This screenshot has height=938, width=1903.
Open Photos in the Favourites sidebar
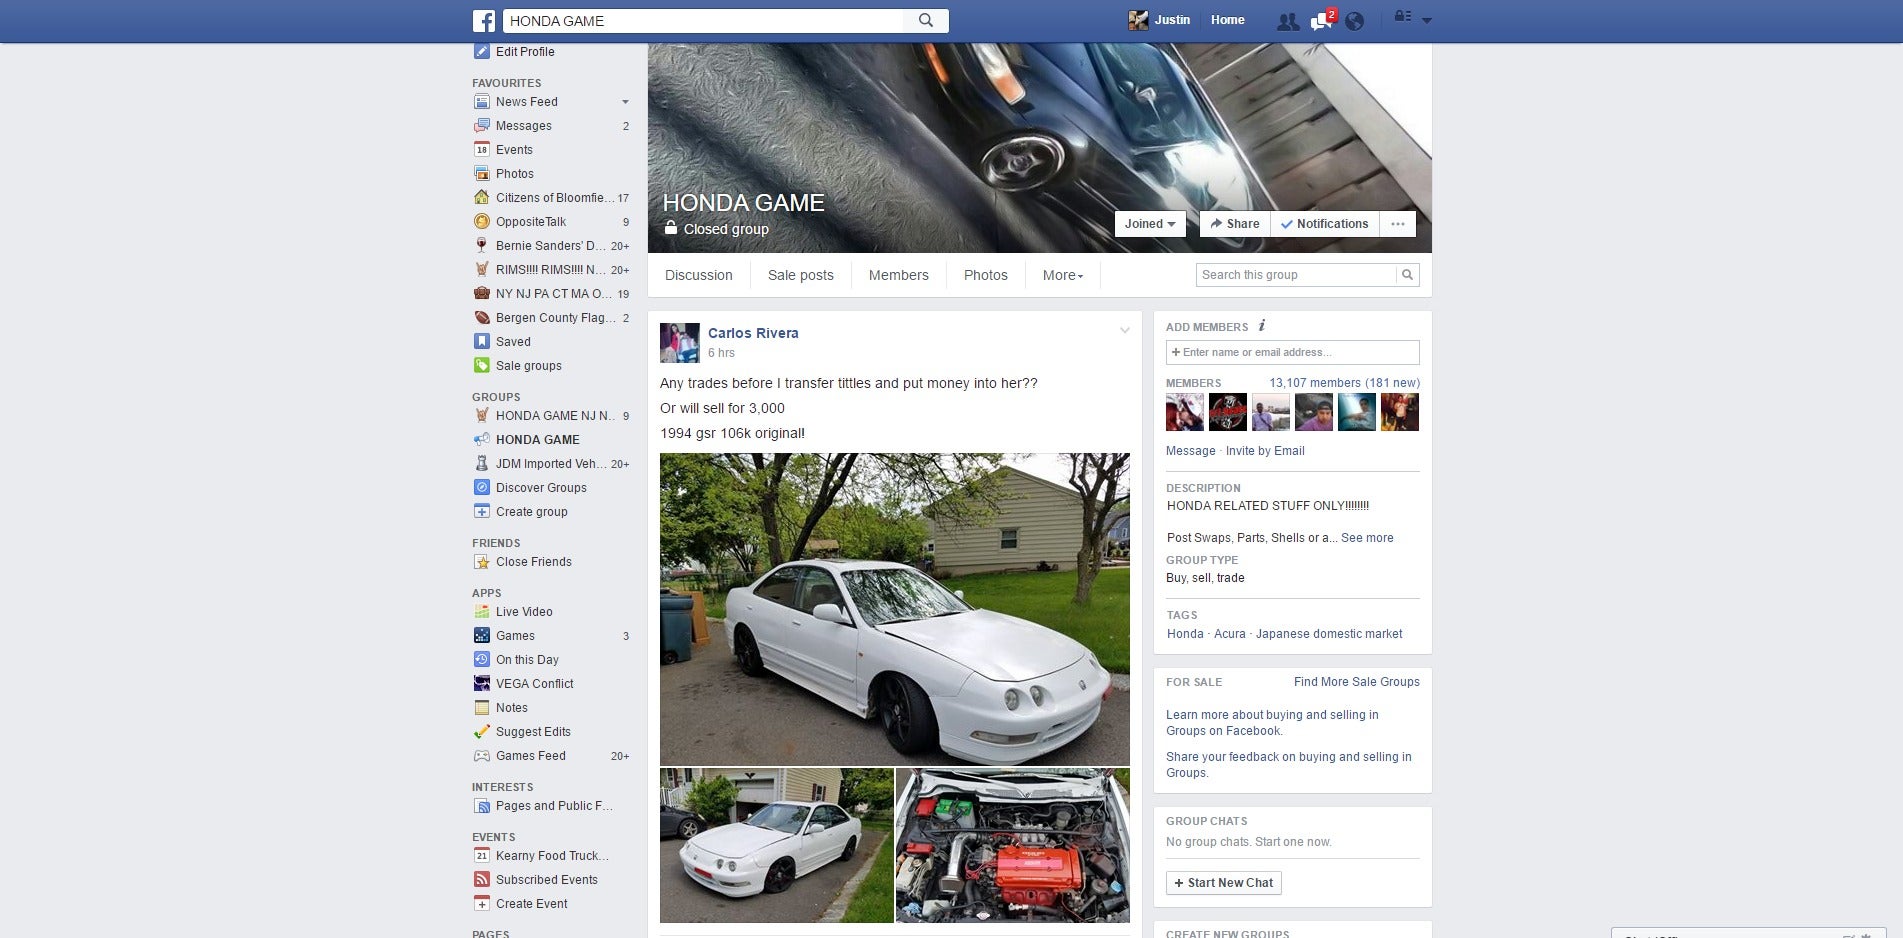coord(515,174)
